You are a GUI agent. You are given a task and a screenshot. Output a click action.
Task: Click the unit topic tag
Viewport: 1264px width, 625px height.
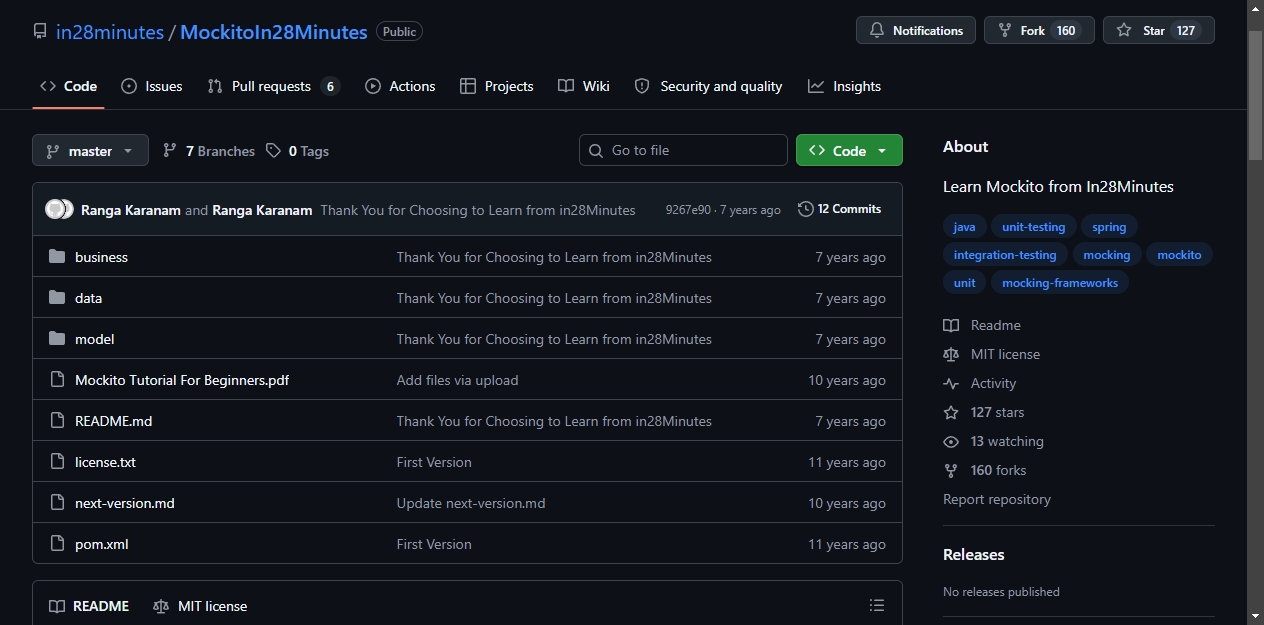(x=964, y=283)
